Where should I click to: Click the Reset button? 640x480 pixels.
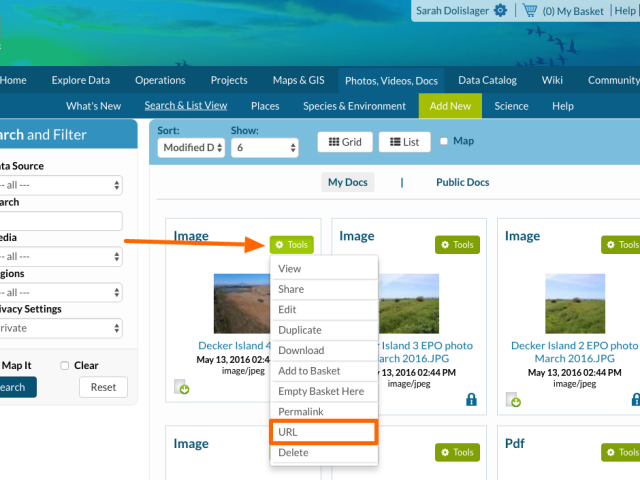pos(103,387)
